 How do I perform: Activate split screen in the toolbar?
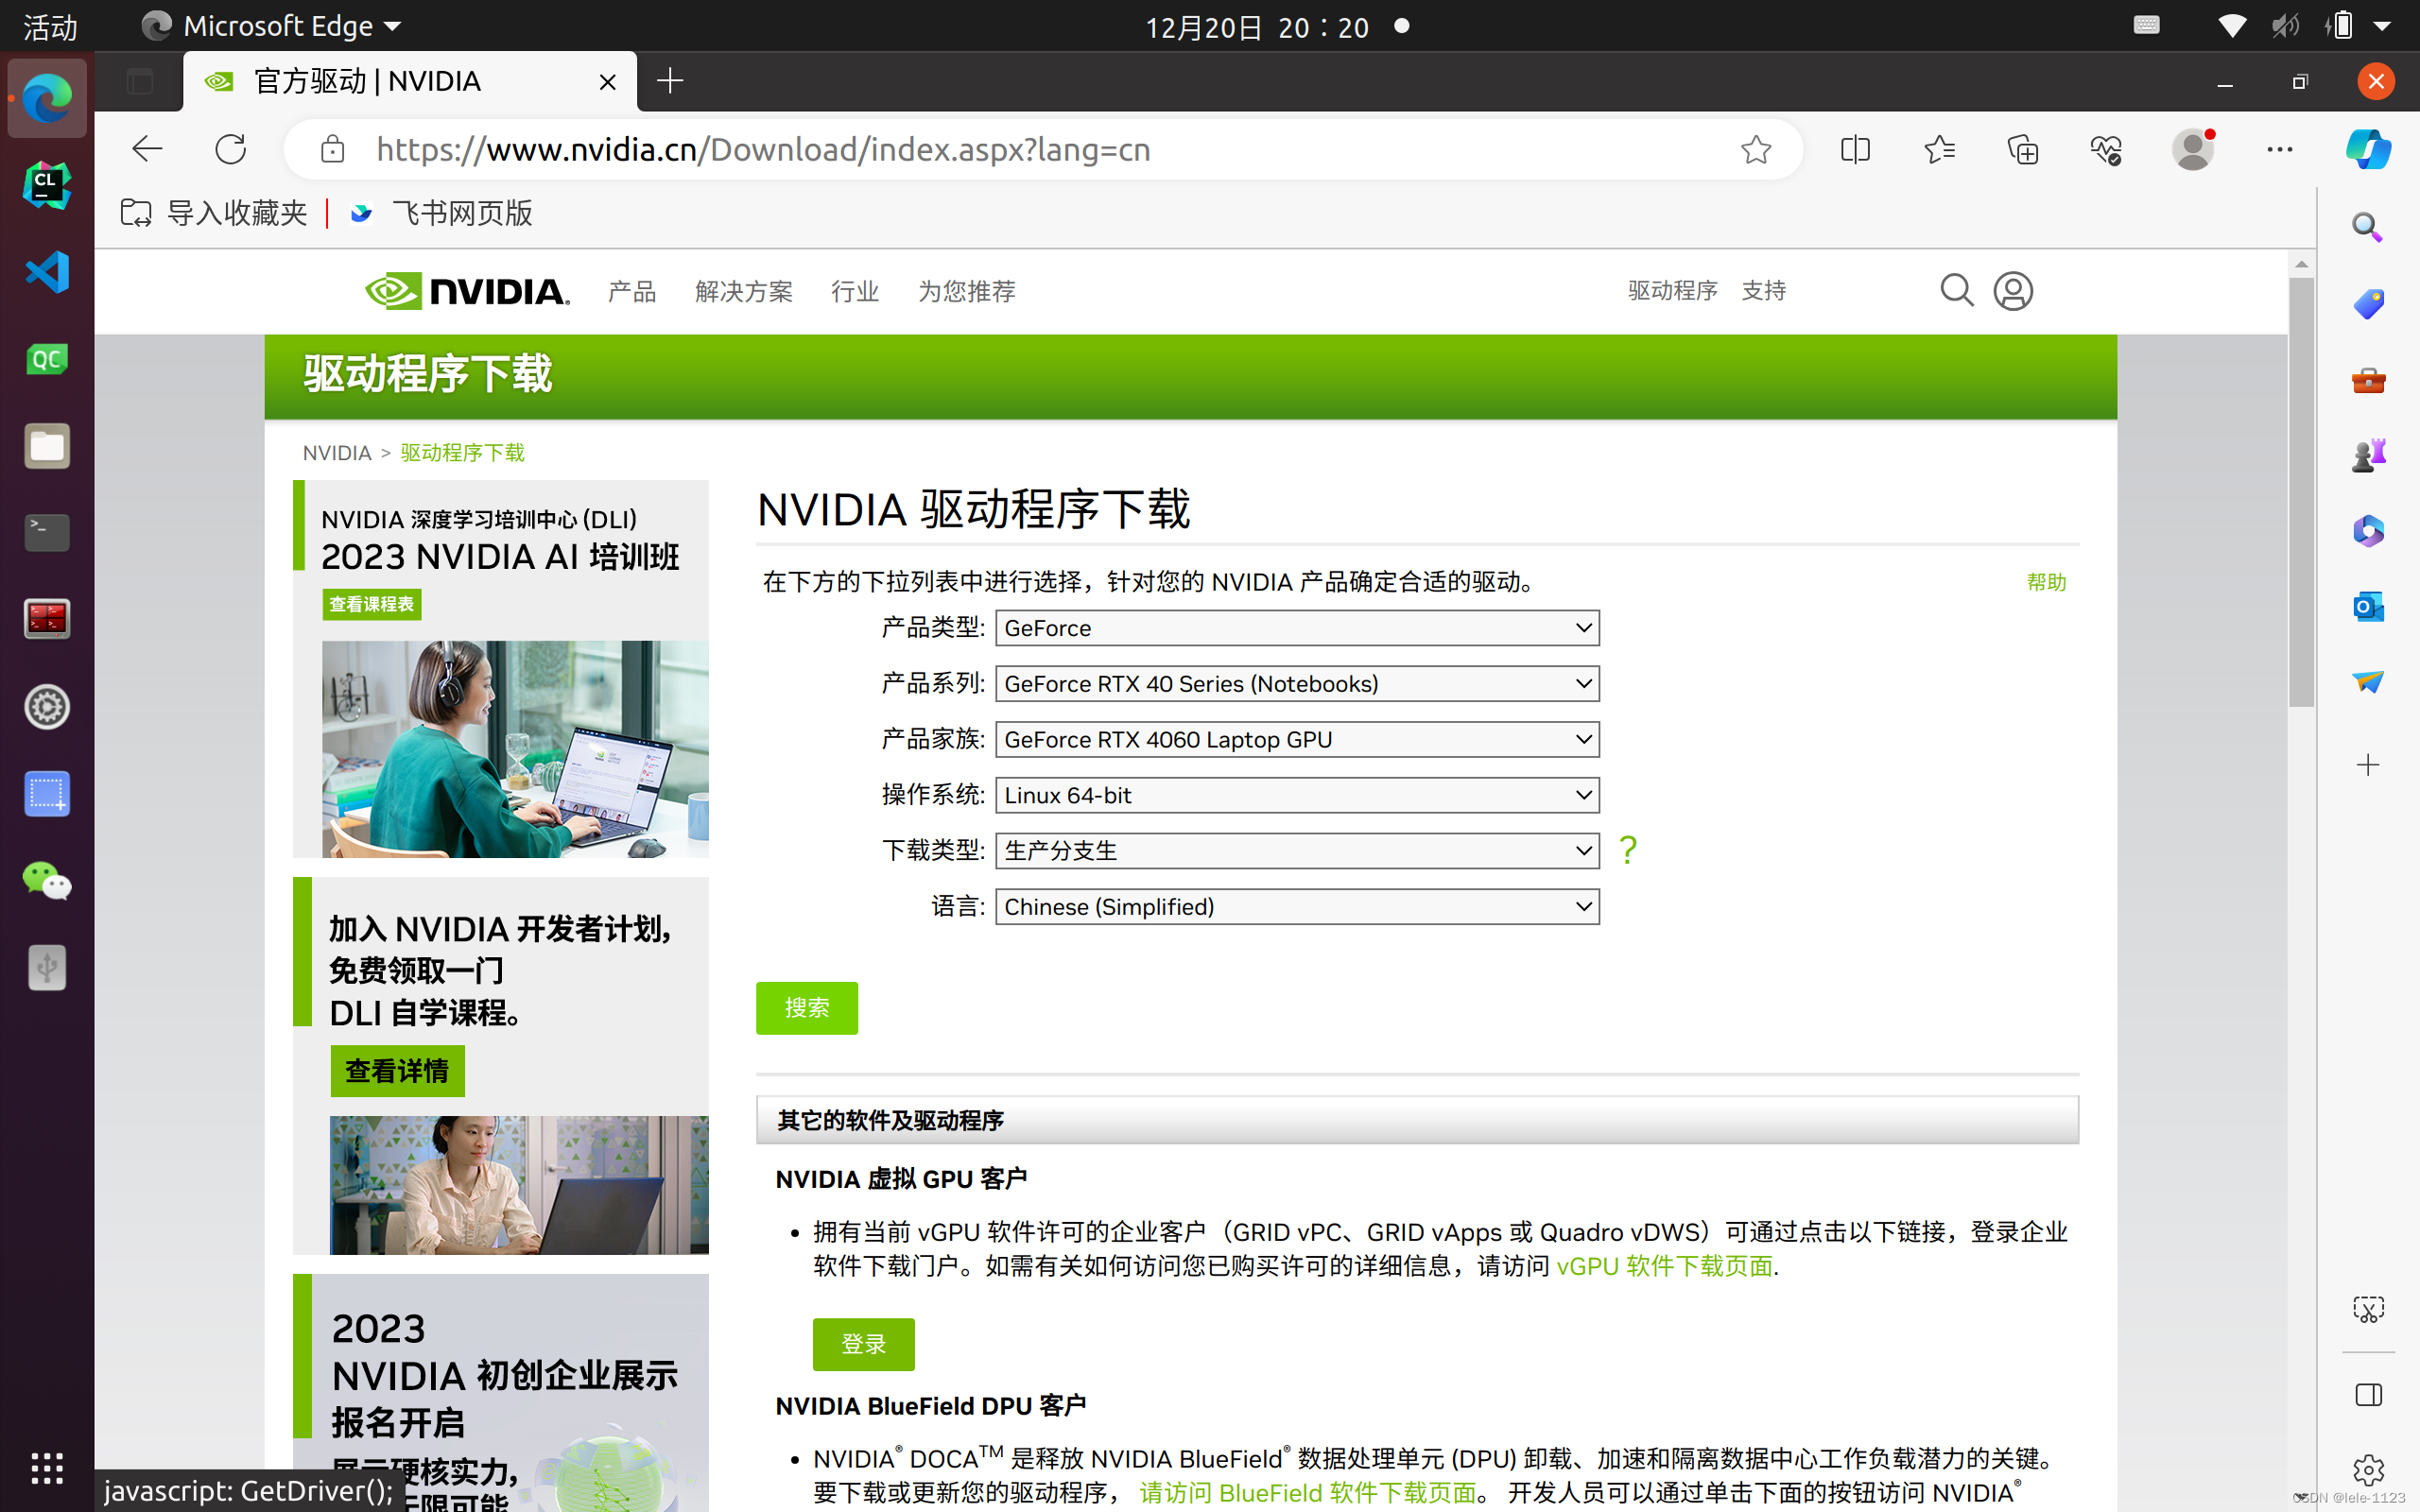click(x=1854, y=149)
